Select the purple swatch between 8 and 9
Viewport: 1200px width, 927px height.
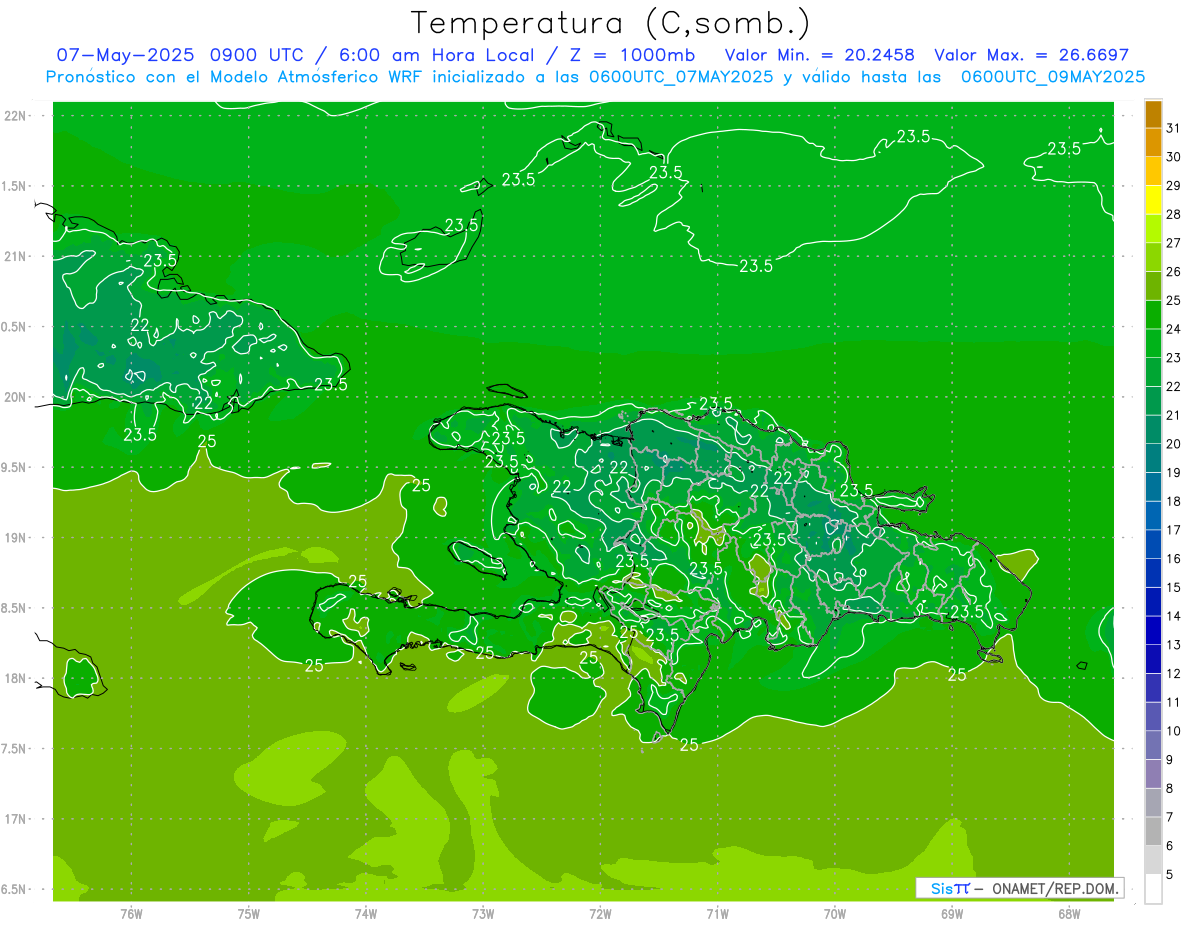[1153, 775]
